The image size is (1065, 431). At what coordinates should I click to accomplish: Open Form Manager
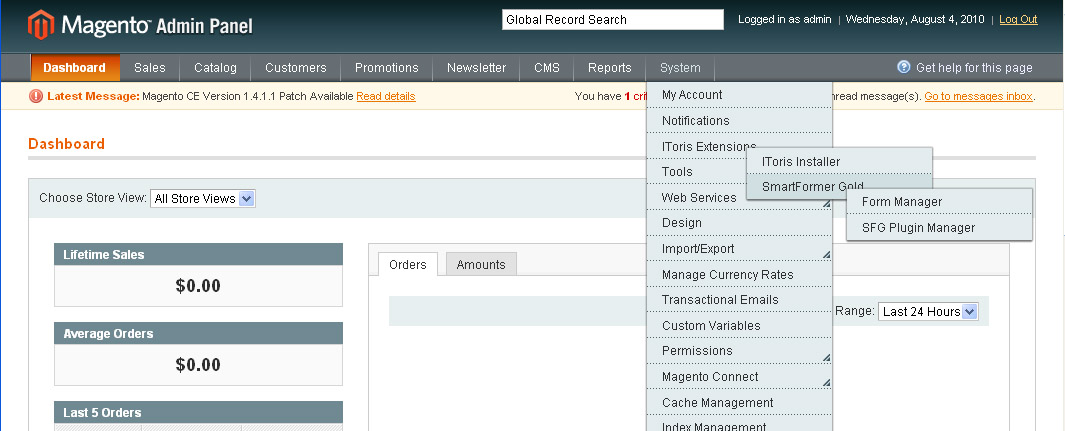tap(939, 202)
